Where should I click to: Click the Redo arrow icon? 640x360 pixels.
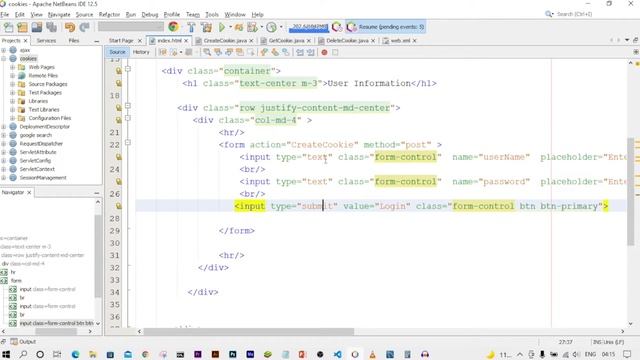coord(84,27)
